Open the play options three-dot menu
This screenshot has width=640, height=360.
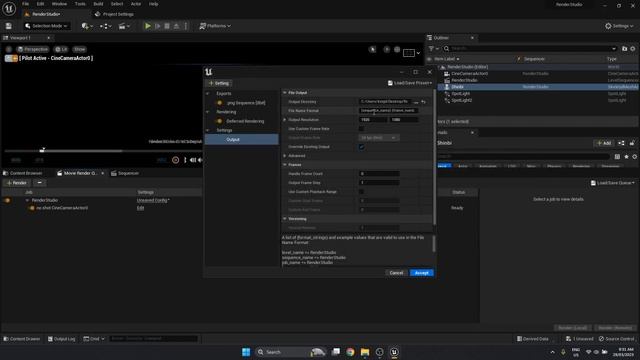186,26
